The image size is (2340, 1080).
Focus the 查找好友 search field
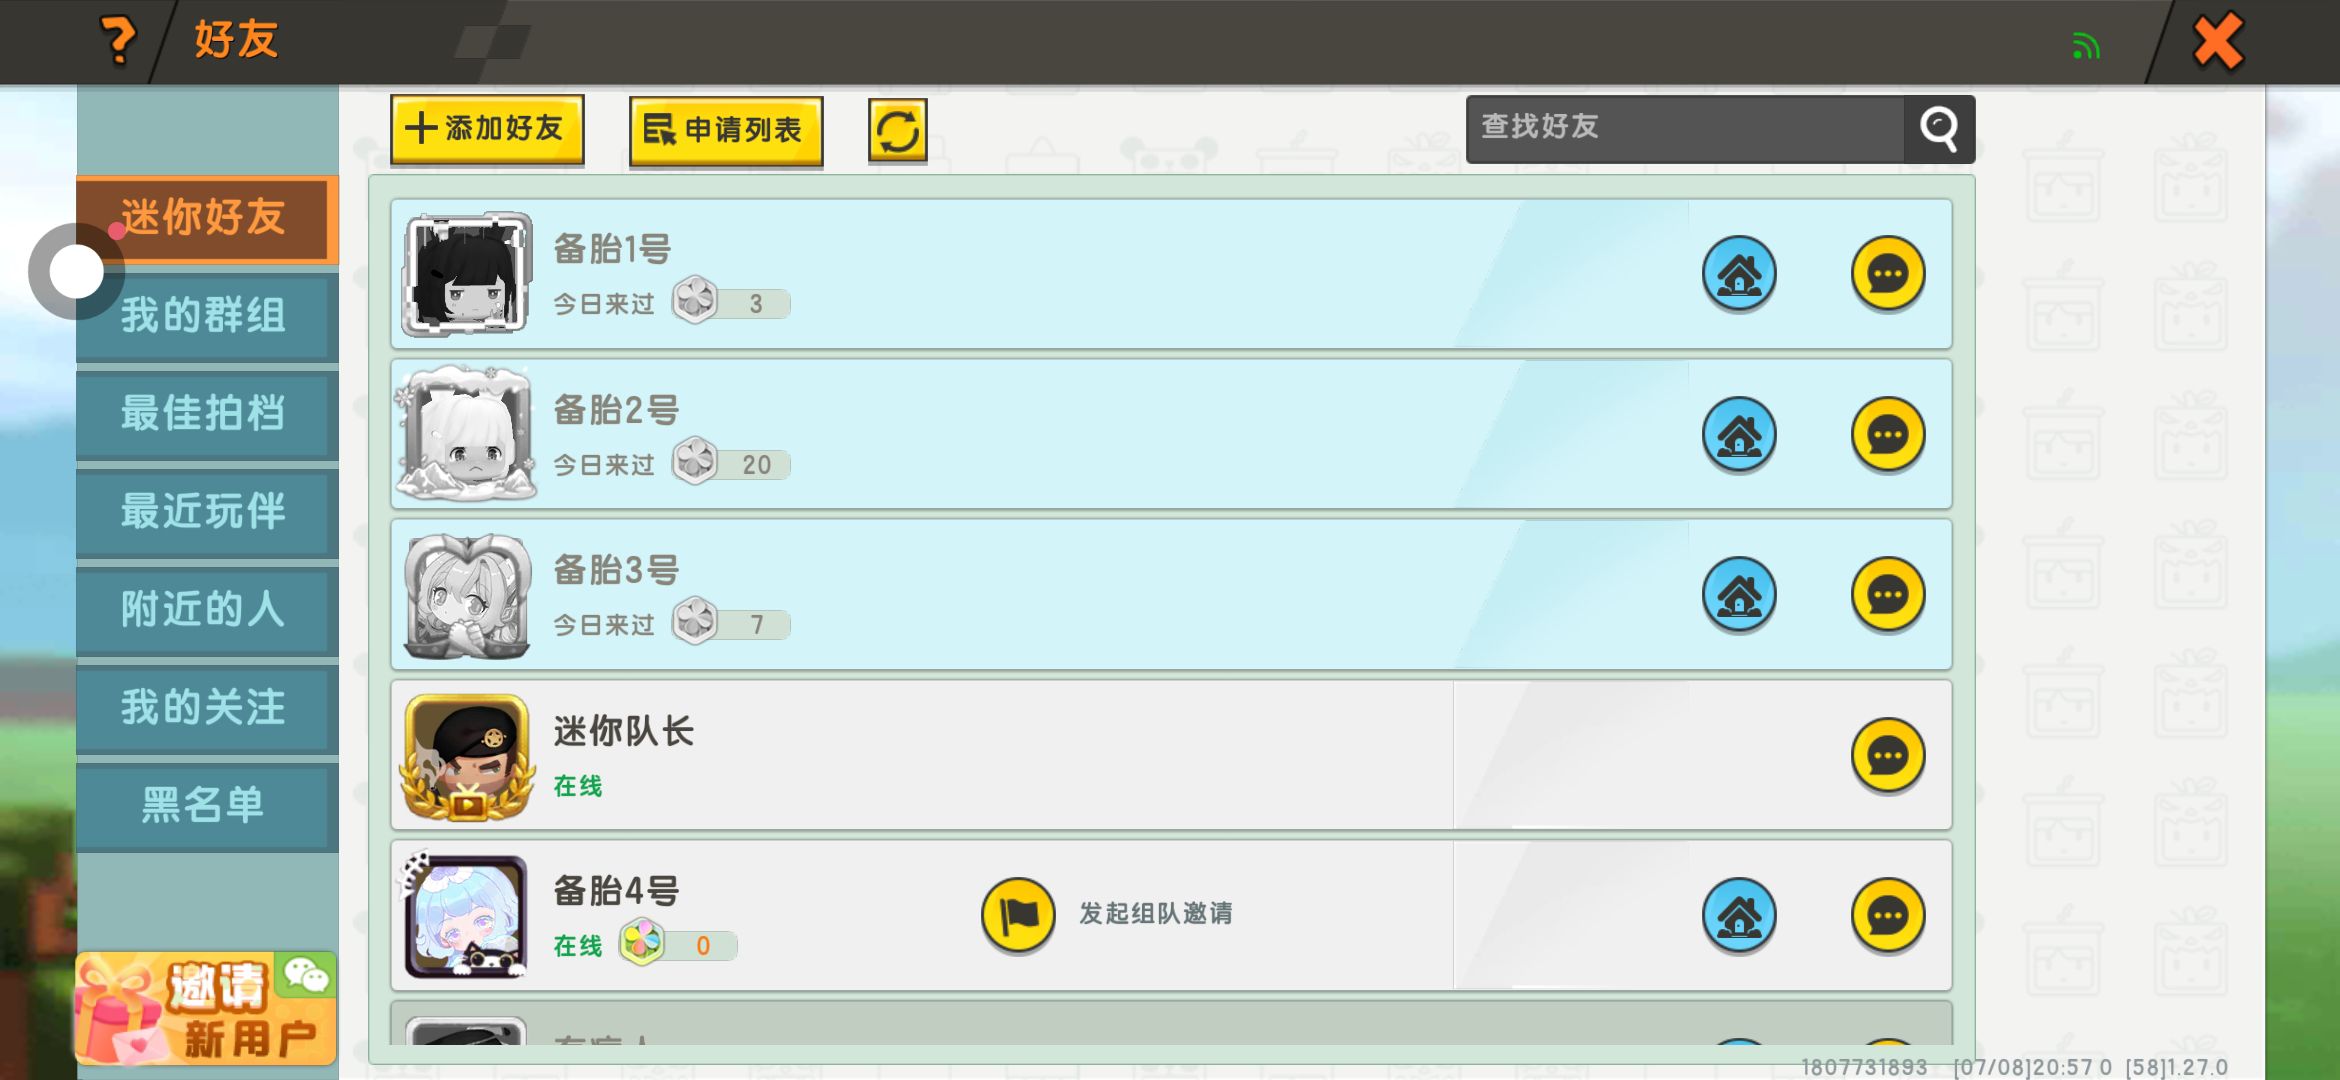pos(1685,129)
